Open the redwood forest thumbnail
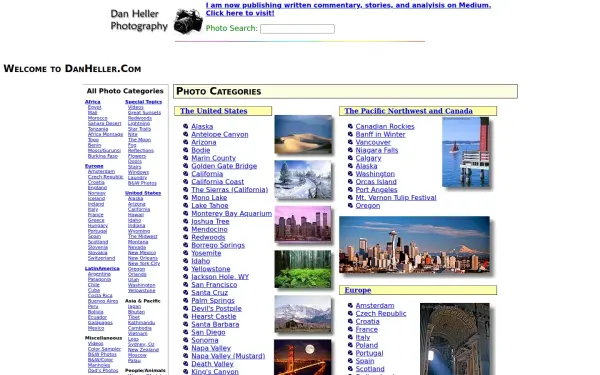This screenshot has width=600, height=375. pyautogui.click(x=303, y=269)
